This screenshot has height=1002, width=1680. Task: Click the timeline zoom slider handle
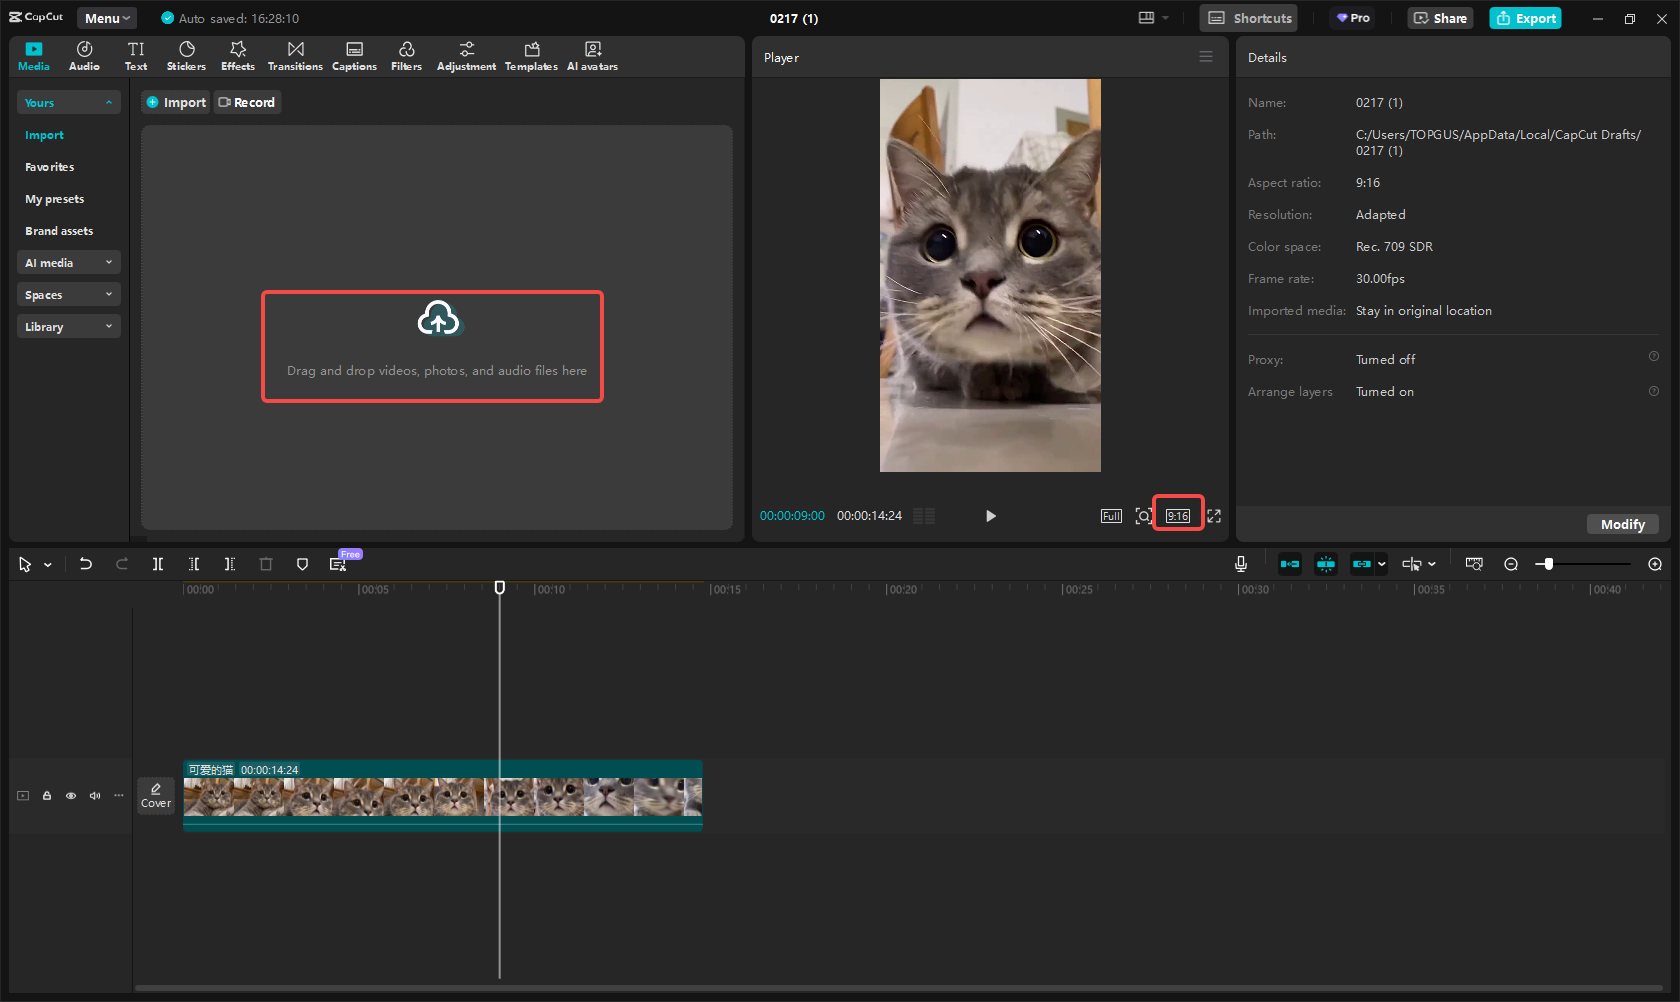tap(1548, 564)
